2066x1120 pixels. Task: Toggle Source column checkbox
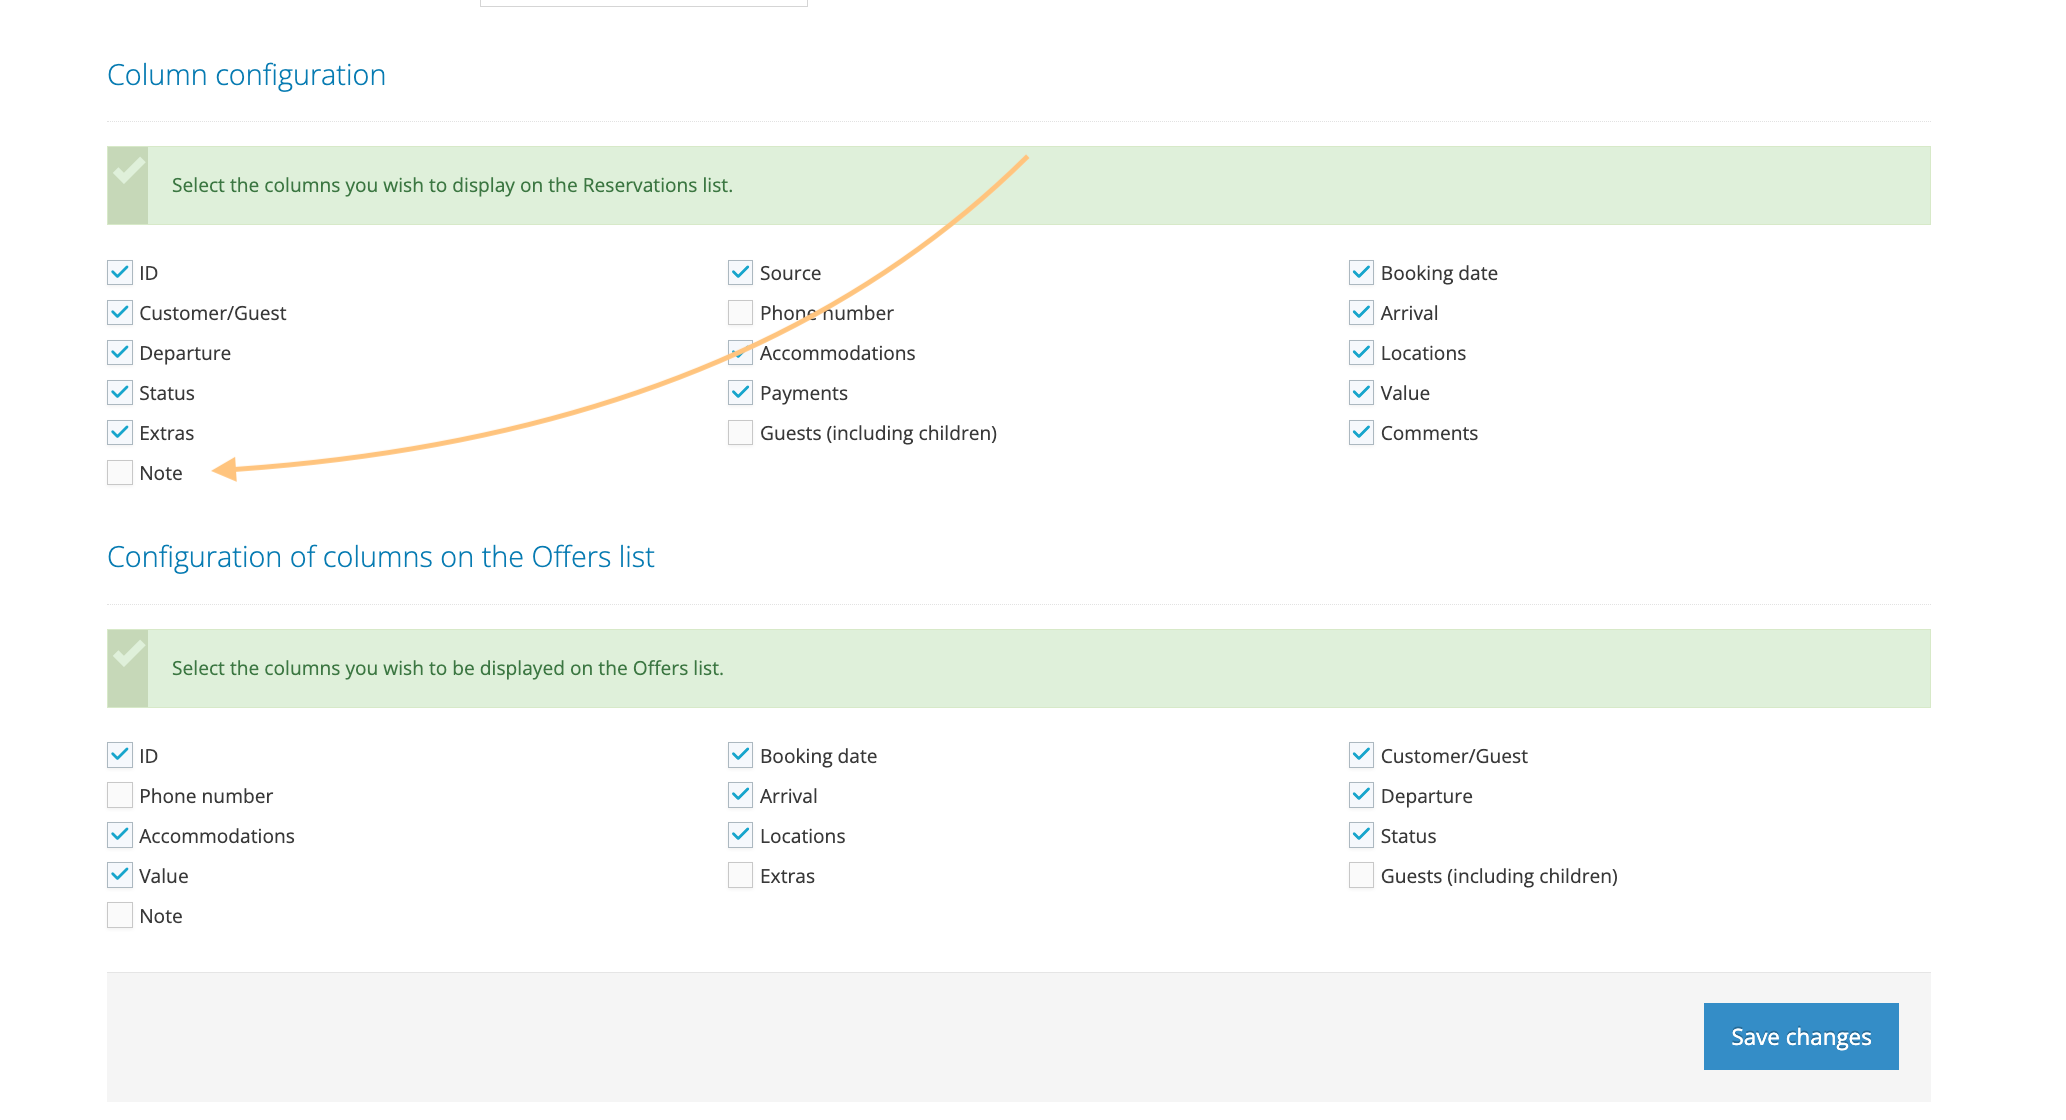pos(740,273)
